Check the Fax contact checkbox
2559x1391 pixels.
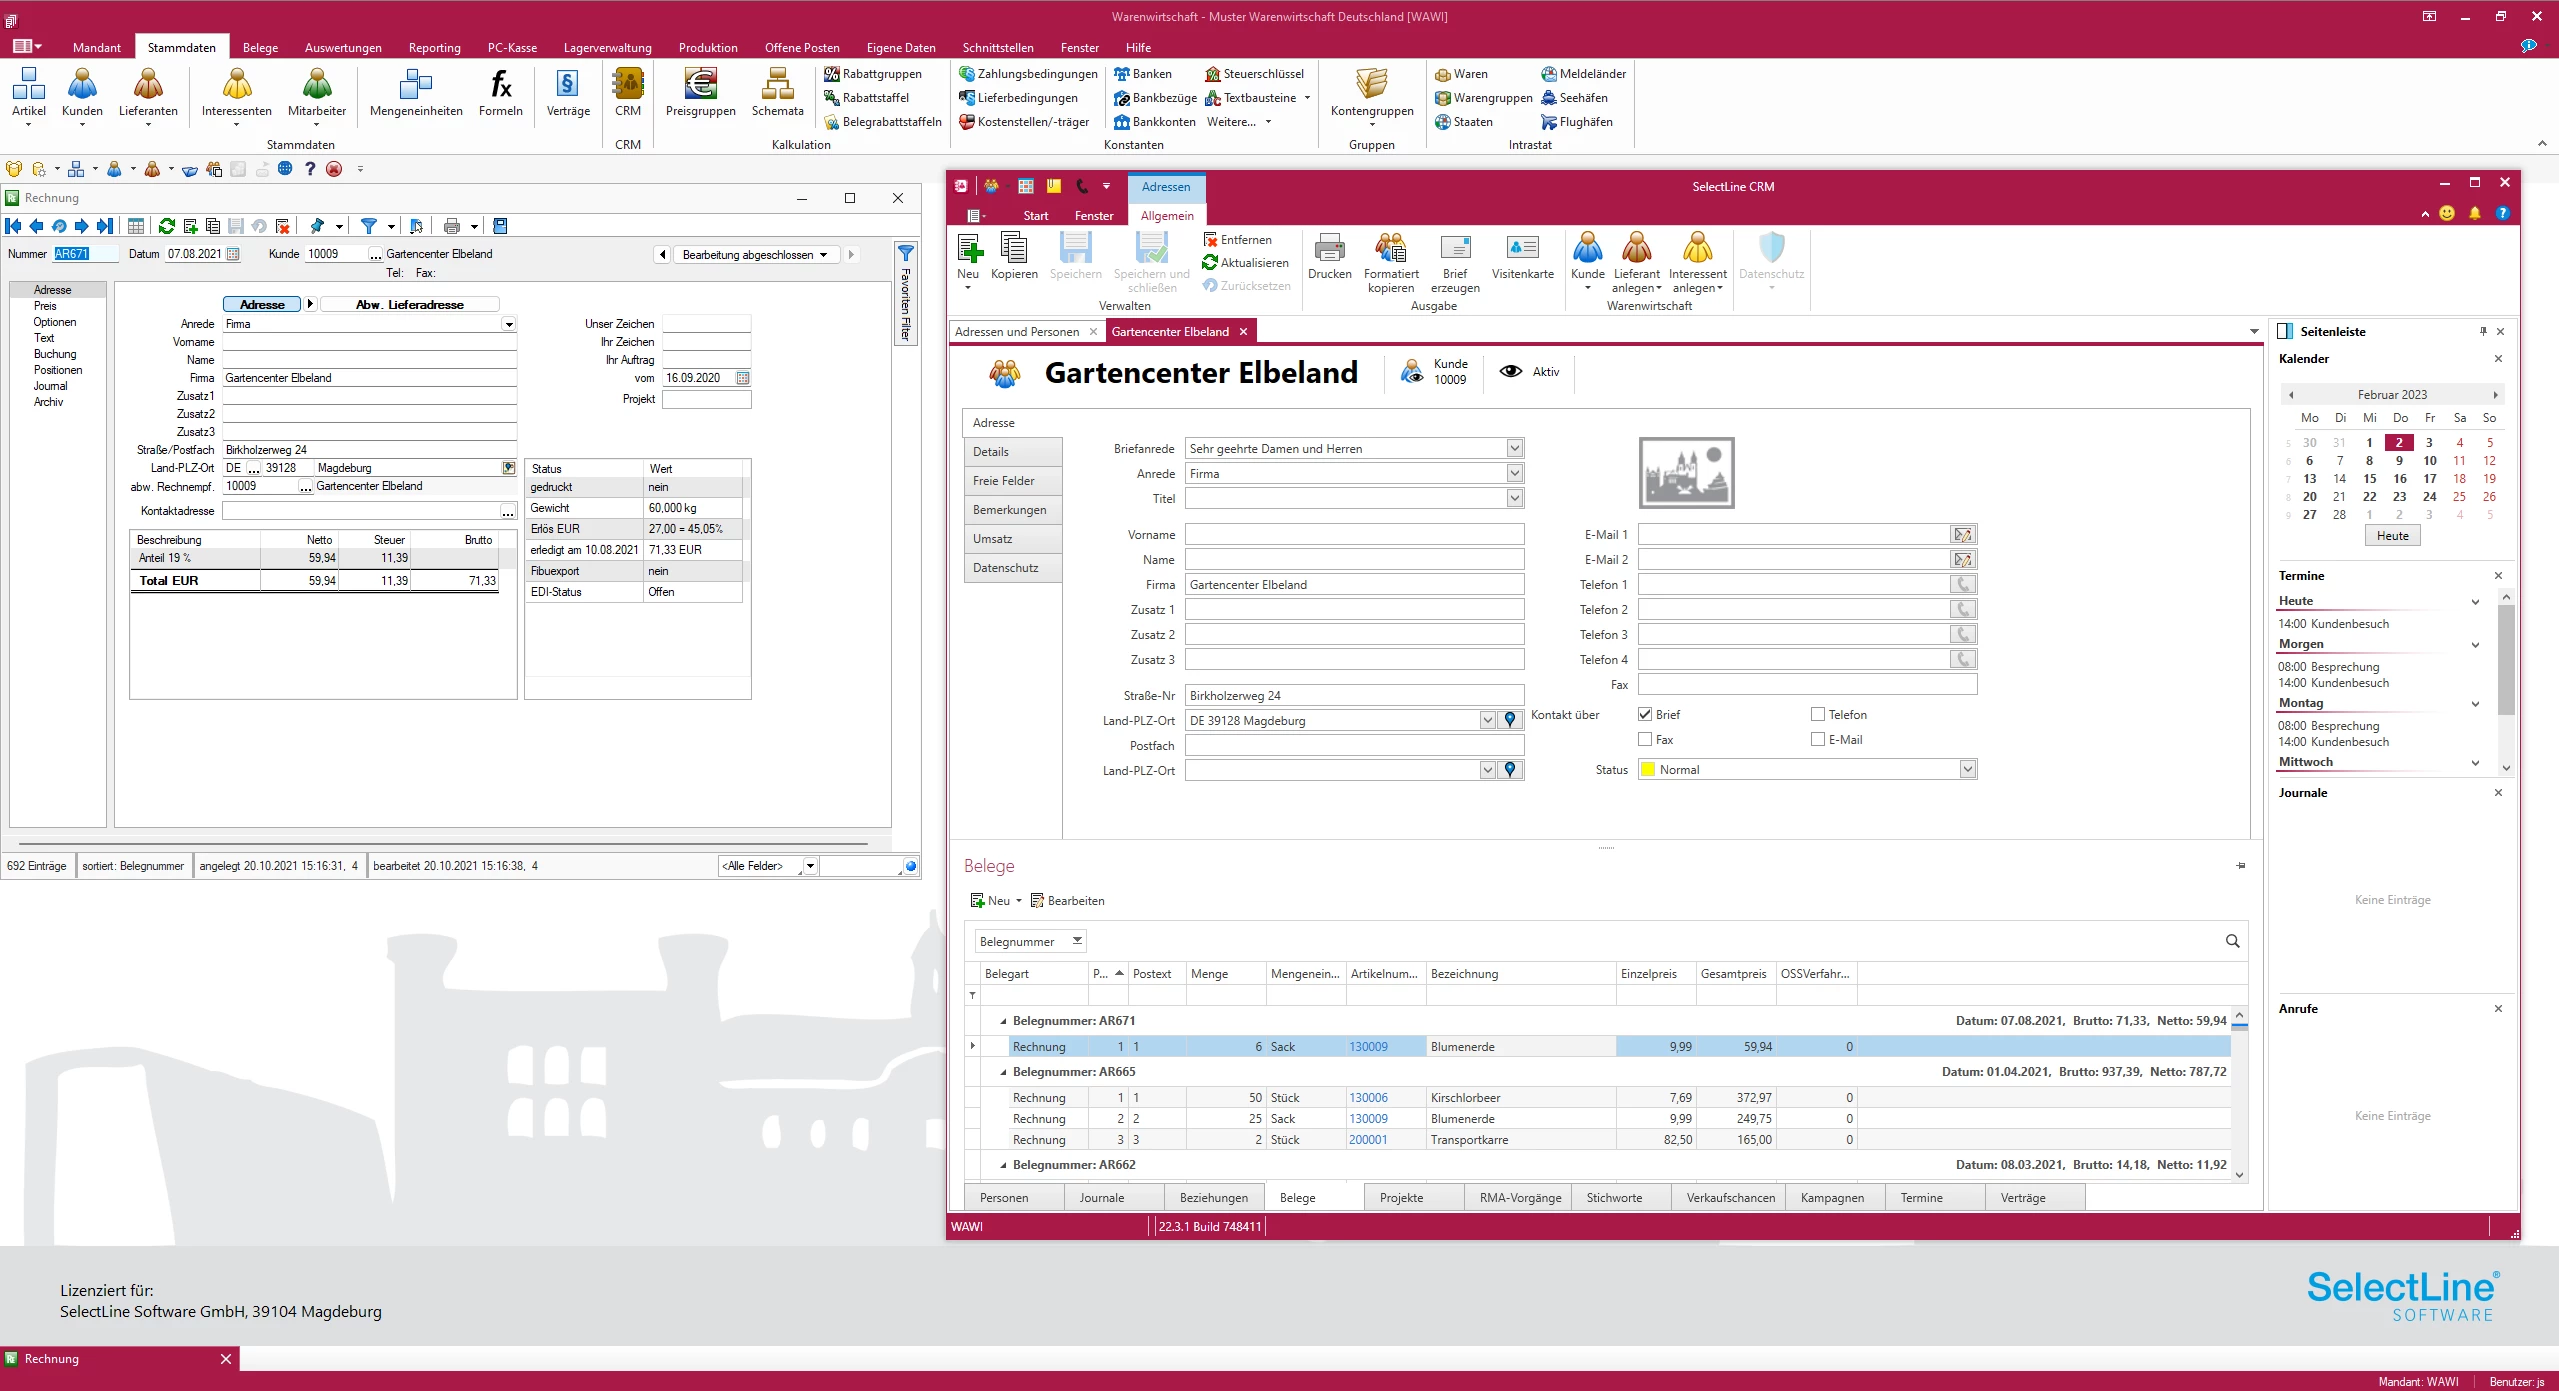point(1645,739)
